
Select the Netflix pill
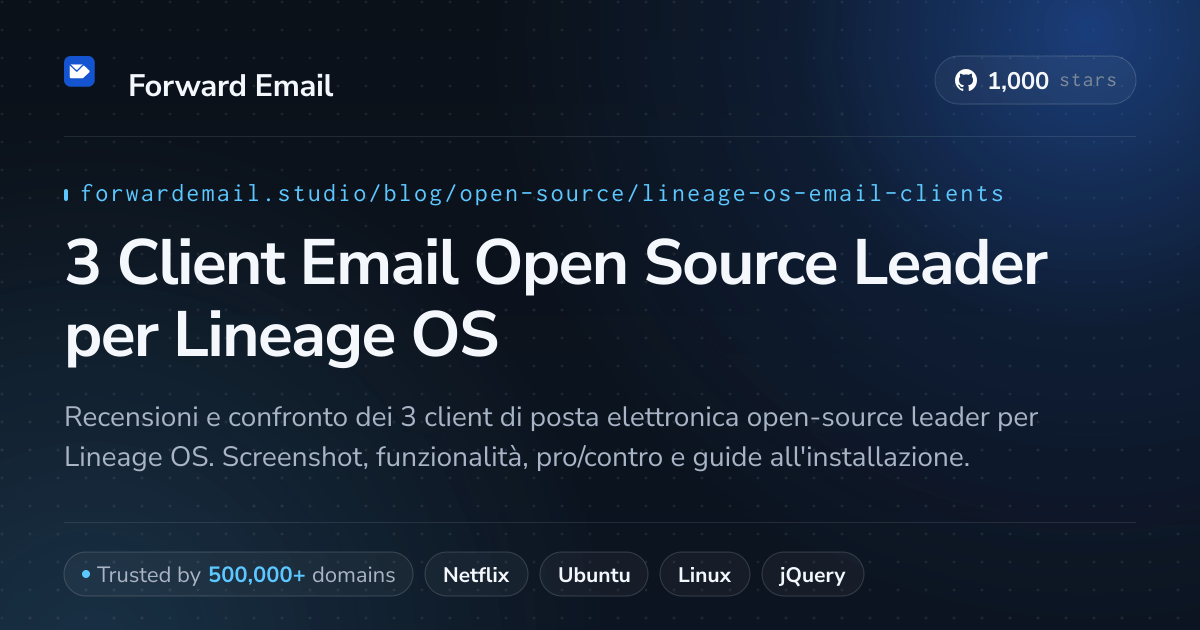point(476,575)
